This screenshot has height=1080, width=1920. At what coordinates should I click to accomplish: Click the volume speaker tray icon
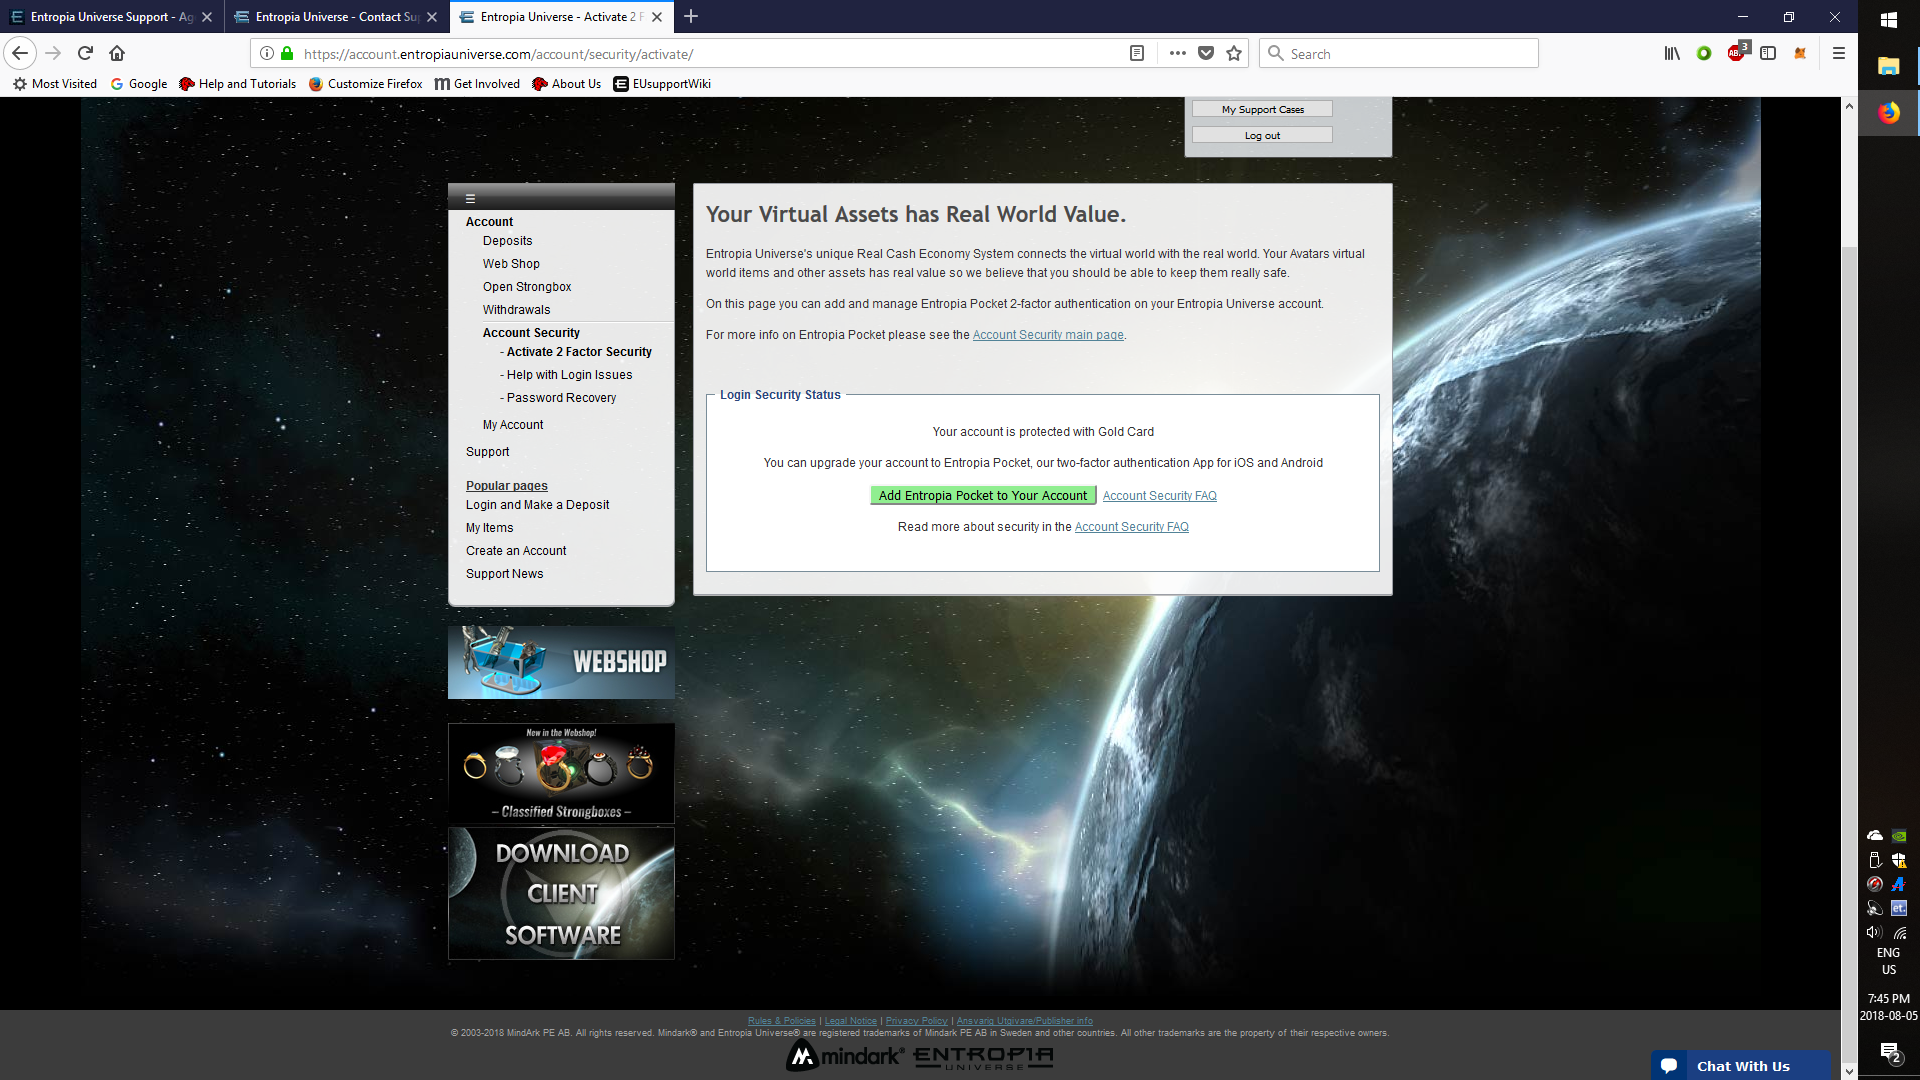tap(1875, 932)
